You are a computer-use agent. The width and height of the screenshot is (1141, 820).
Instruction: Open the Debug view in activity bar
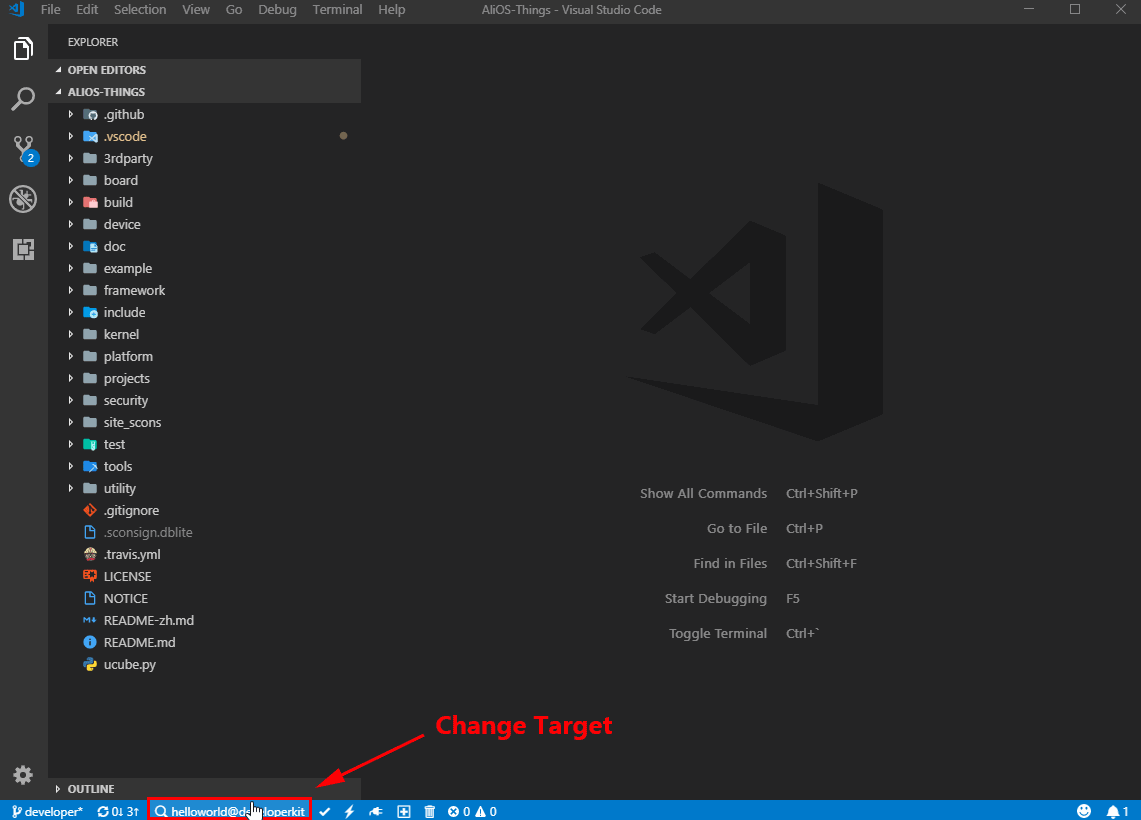[x=23, y=199]
